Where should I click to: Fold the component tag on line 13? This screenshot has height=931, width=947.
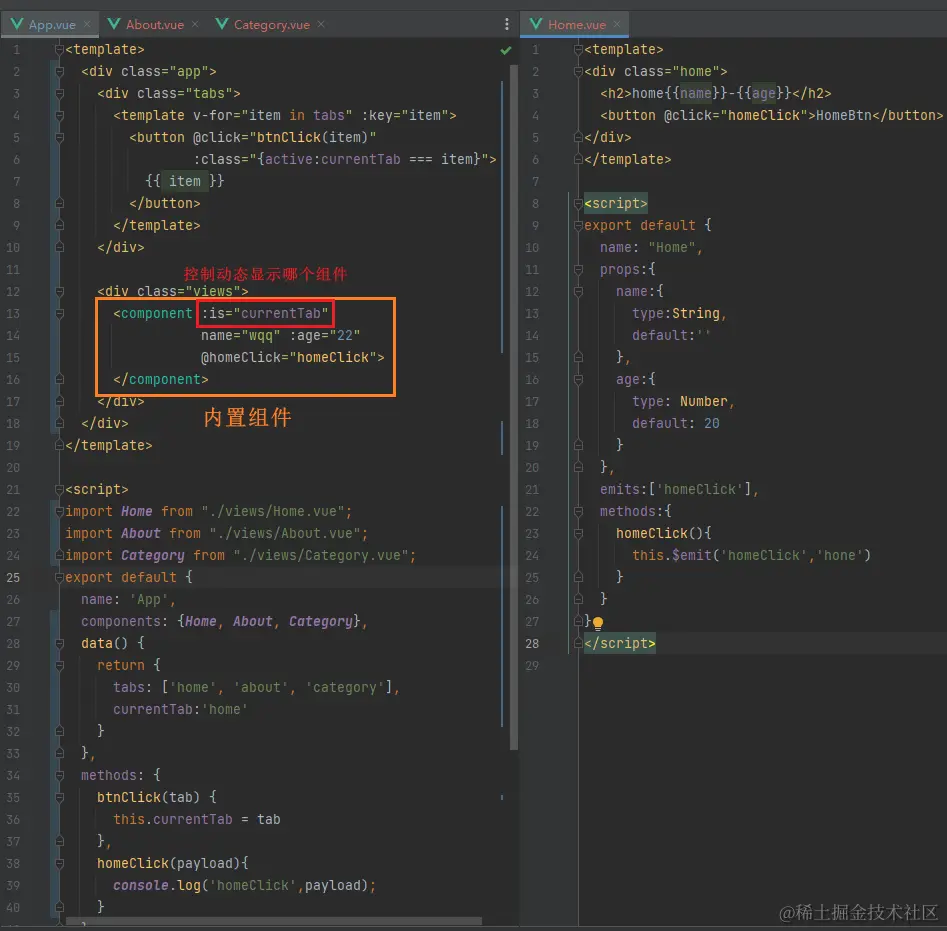59,313
